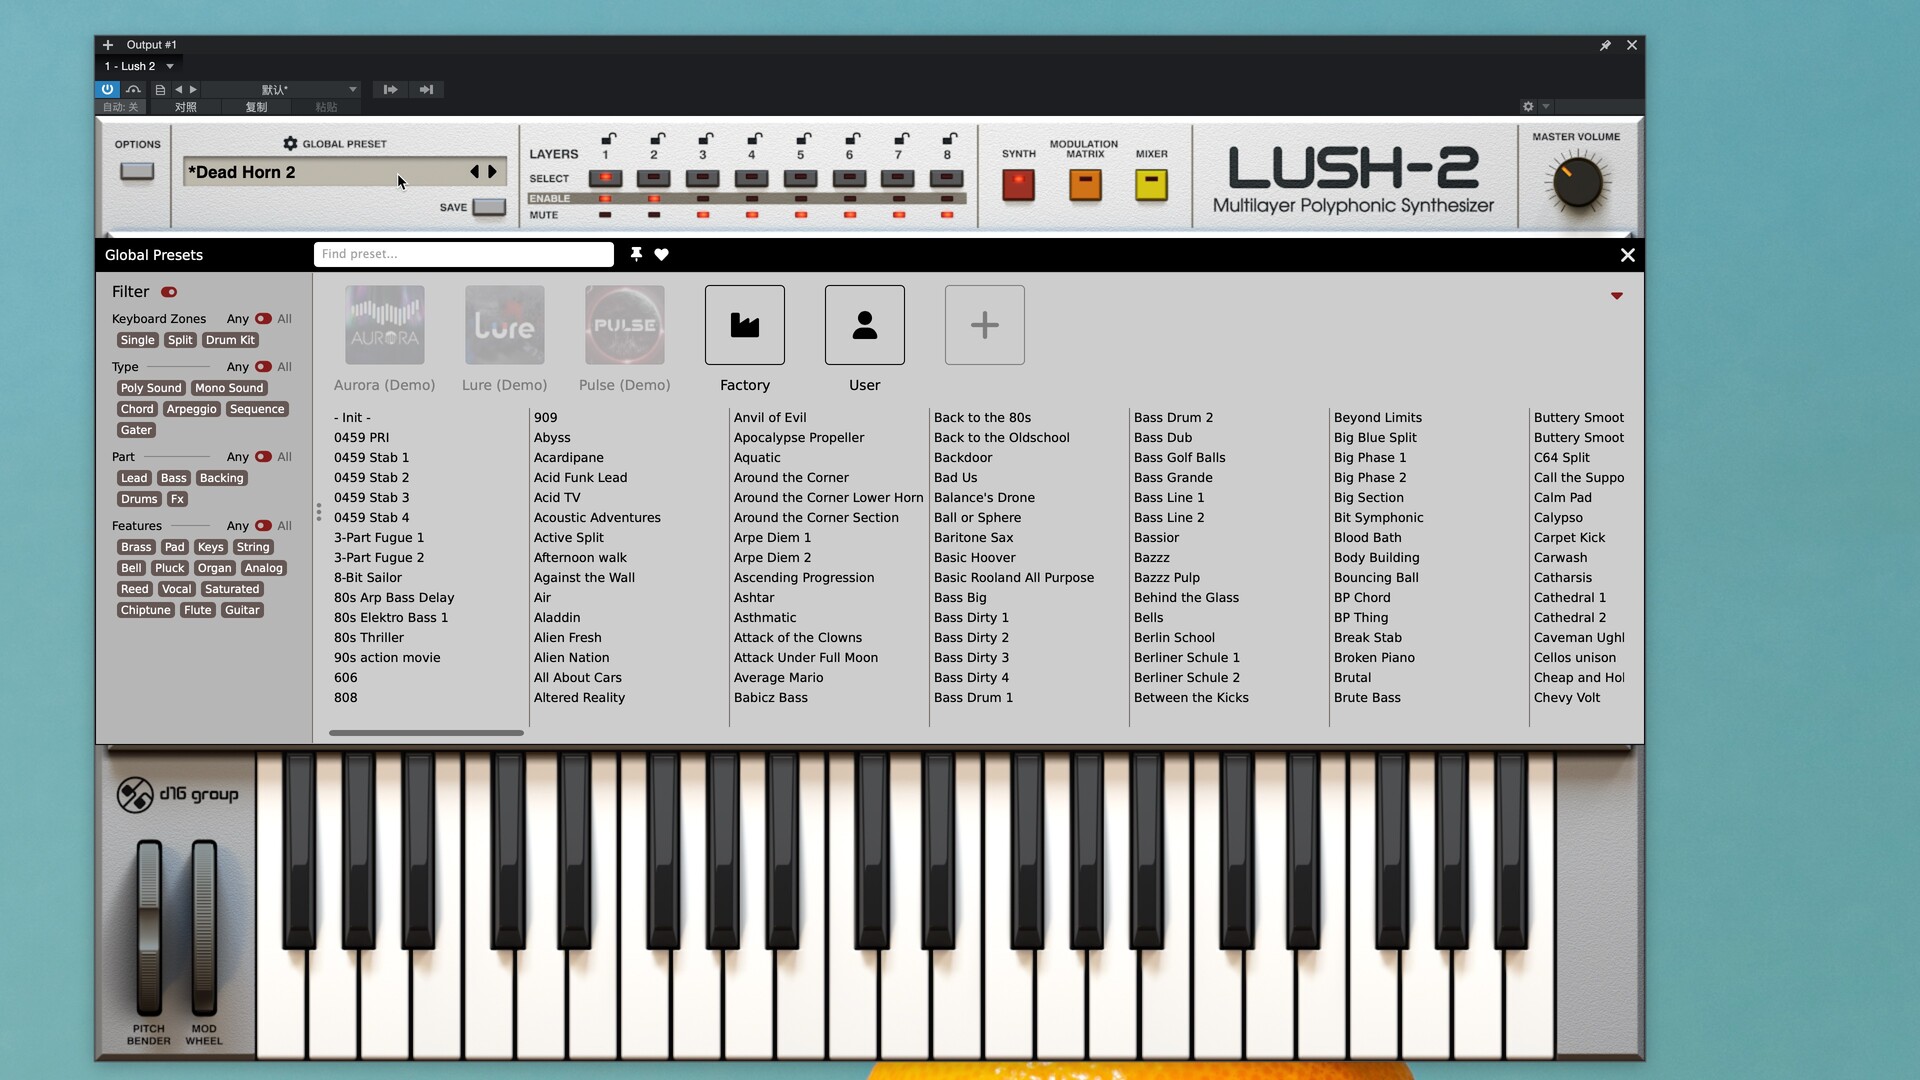The width and height of the screenshot is (1920, 1080).
Task: Pin the Global Presets browser
Action: pyautogui.click(x=636, y=254)
